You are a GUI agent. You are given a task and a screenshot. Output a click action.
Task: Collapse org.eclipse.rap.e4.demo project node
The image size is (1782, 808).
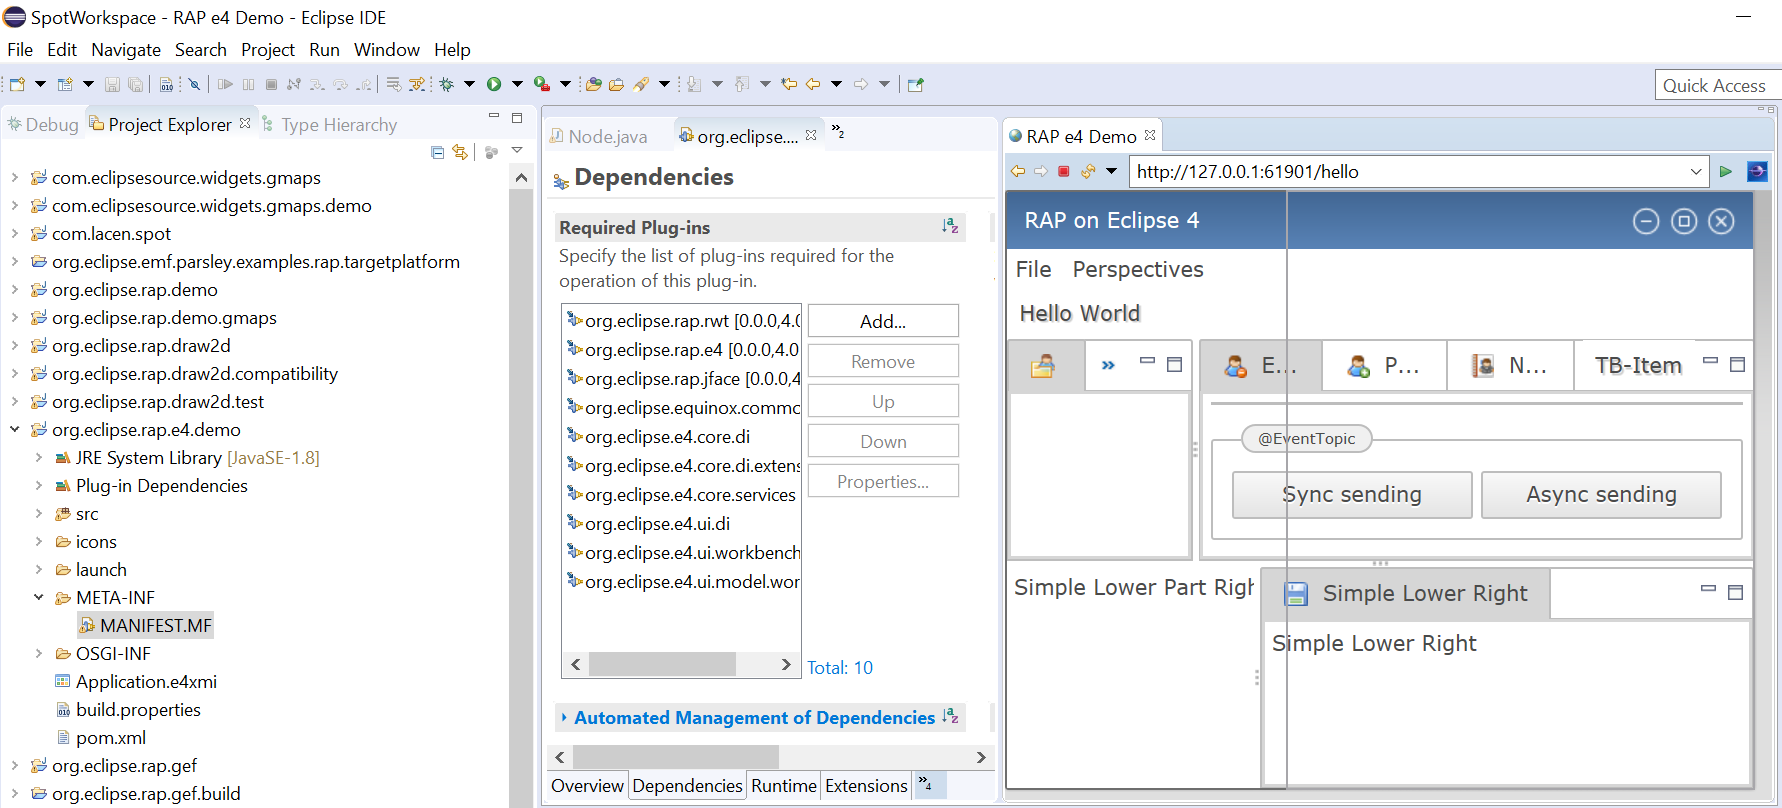pos(15,430)
